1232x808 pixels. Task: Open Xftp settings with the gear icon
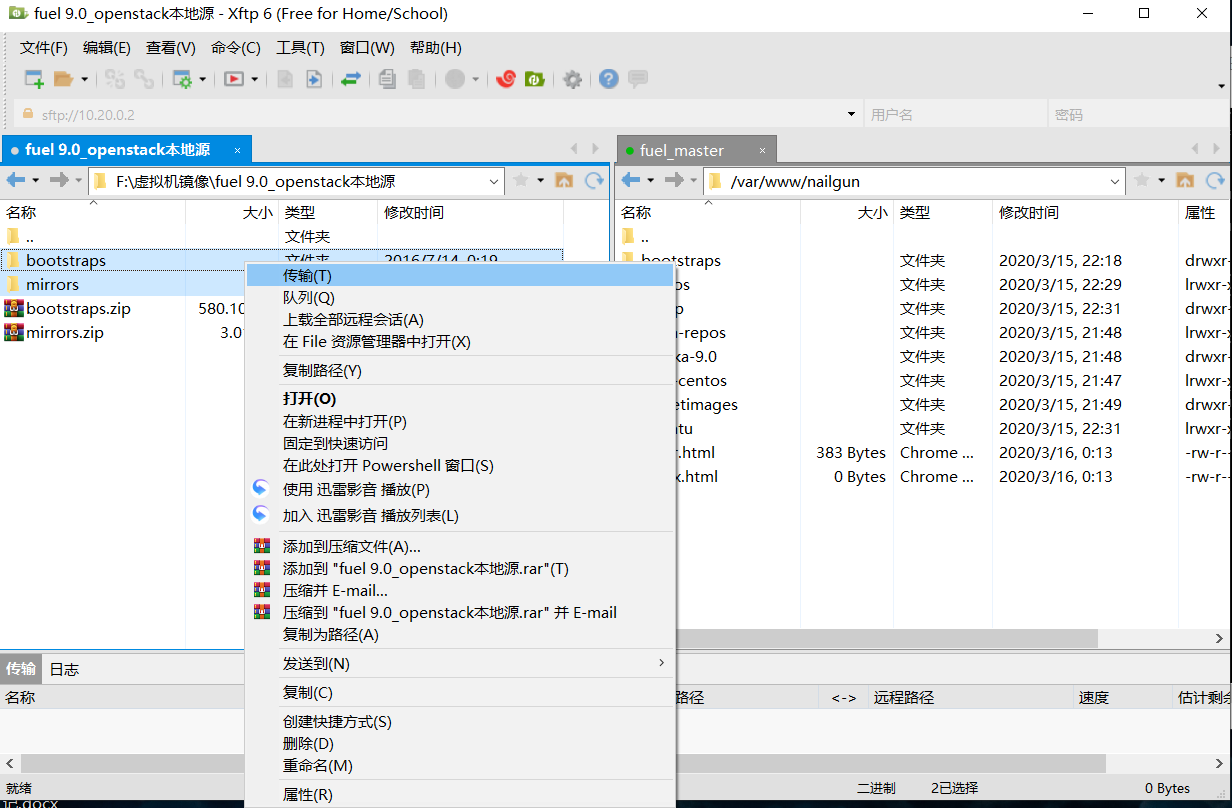coord(572,79)
